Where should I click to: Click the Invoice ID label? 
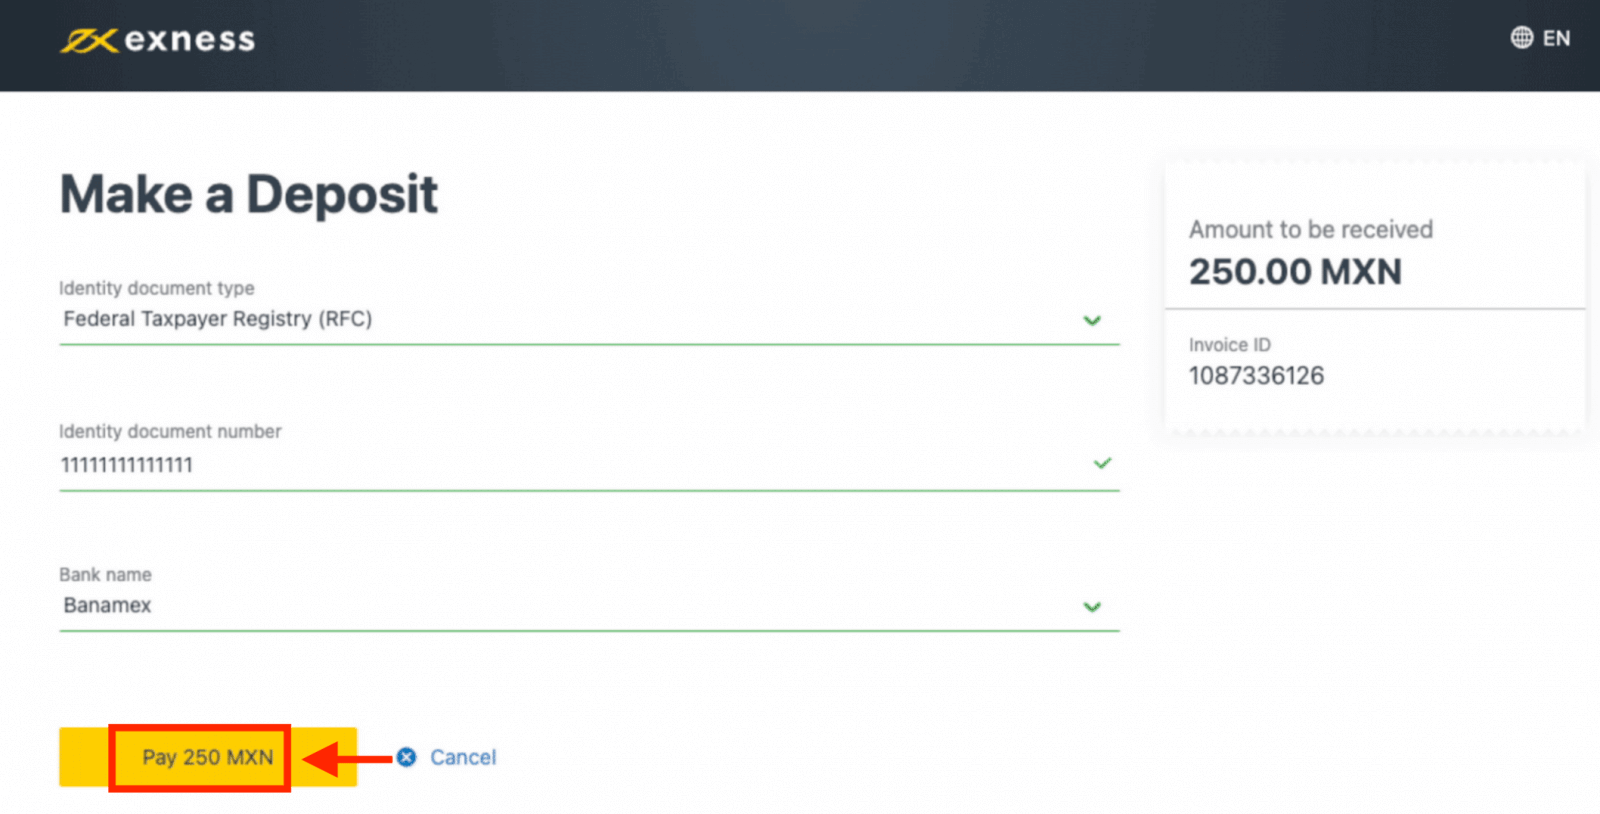coord(1229,345)
